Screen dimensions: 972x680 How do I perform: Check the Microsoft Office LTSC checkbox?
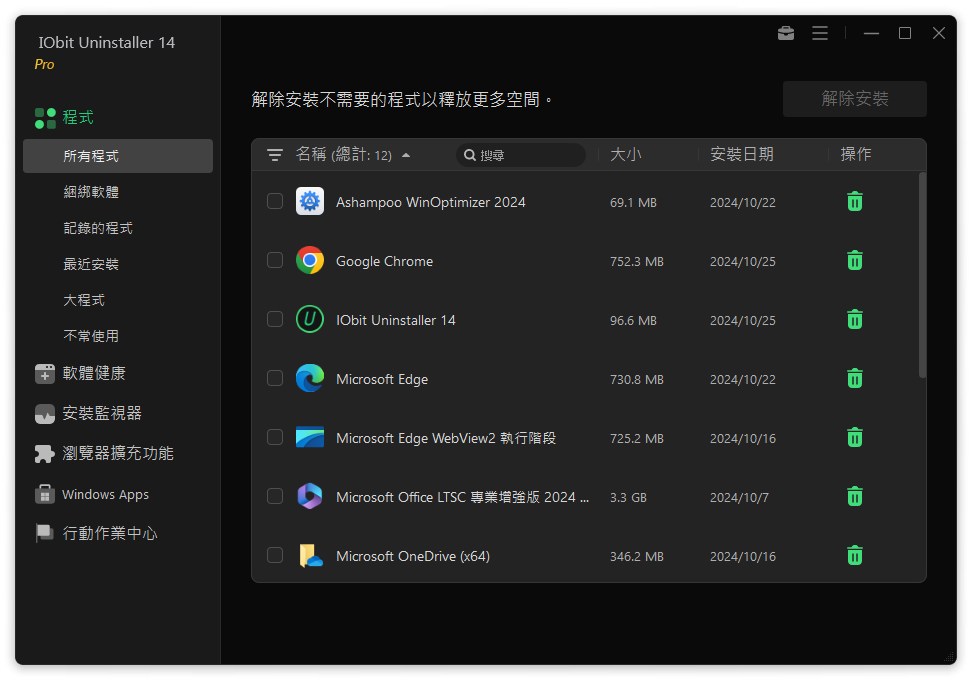[275, 497]
